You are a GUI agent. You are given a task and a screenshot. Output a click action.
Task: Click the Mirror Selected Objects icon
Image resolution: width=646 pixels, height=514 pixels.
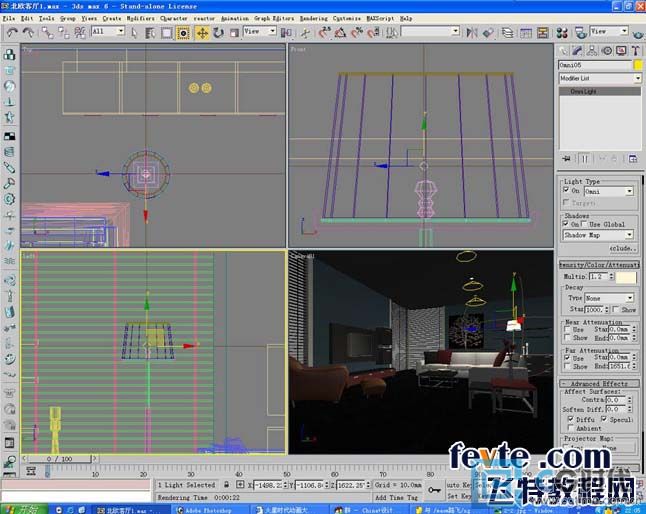[x=472, y=33]
